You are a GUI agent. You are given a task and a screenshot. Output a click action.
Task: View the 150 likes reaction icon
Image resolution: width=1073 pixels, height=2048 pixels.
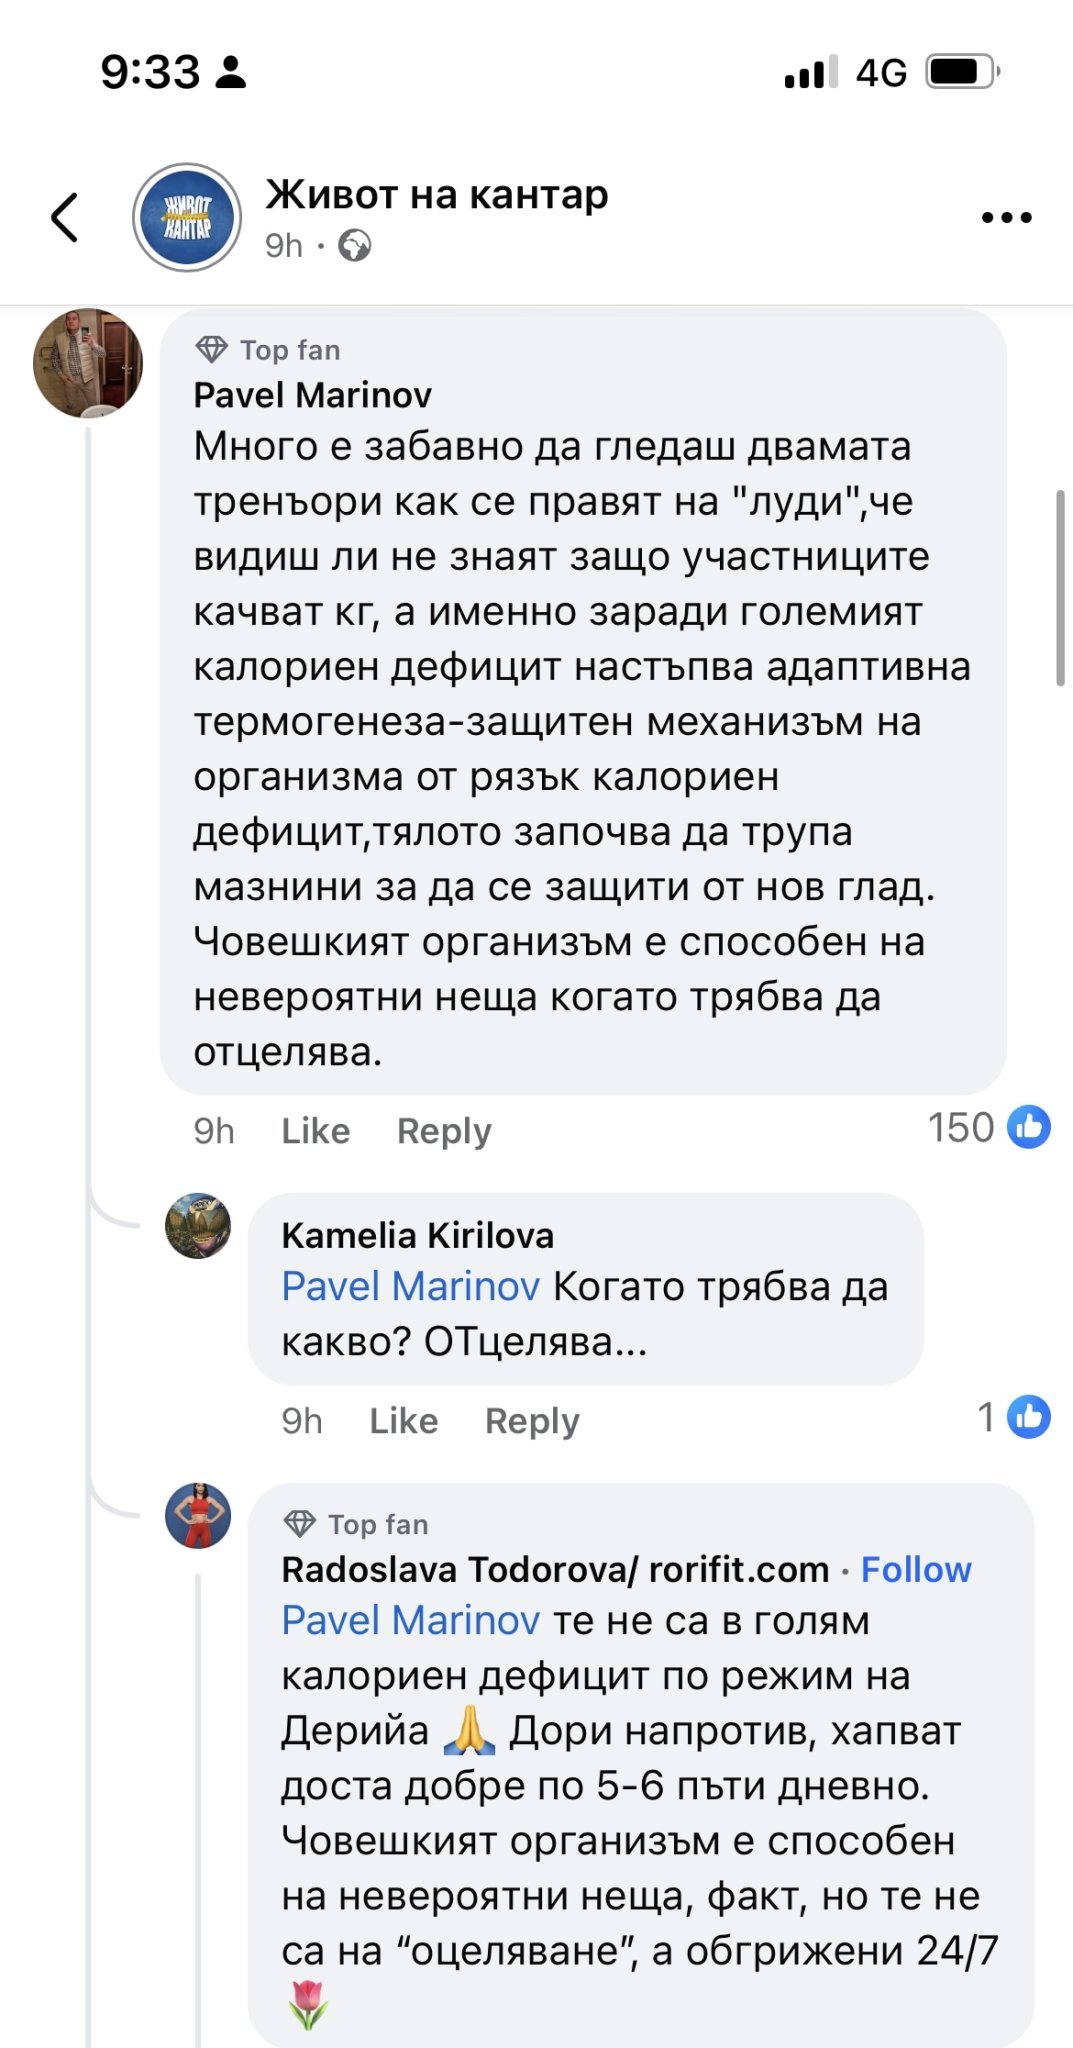click(x=1029, y=1127)
